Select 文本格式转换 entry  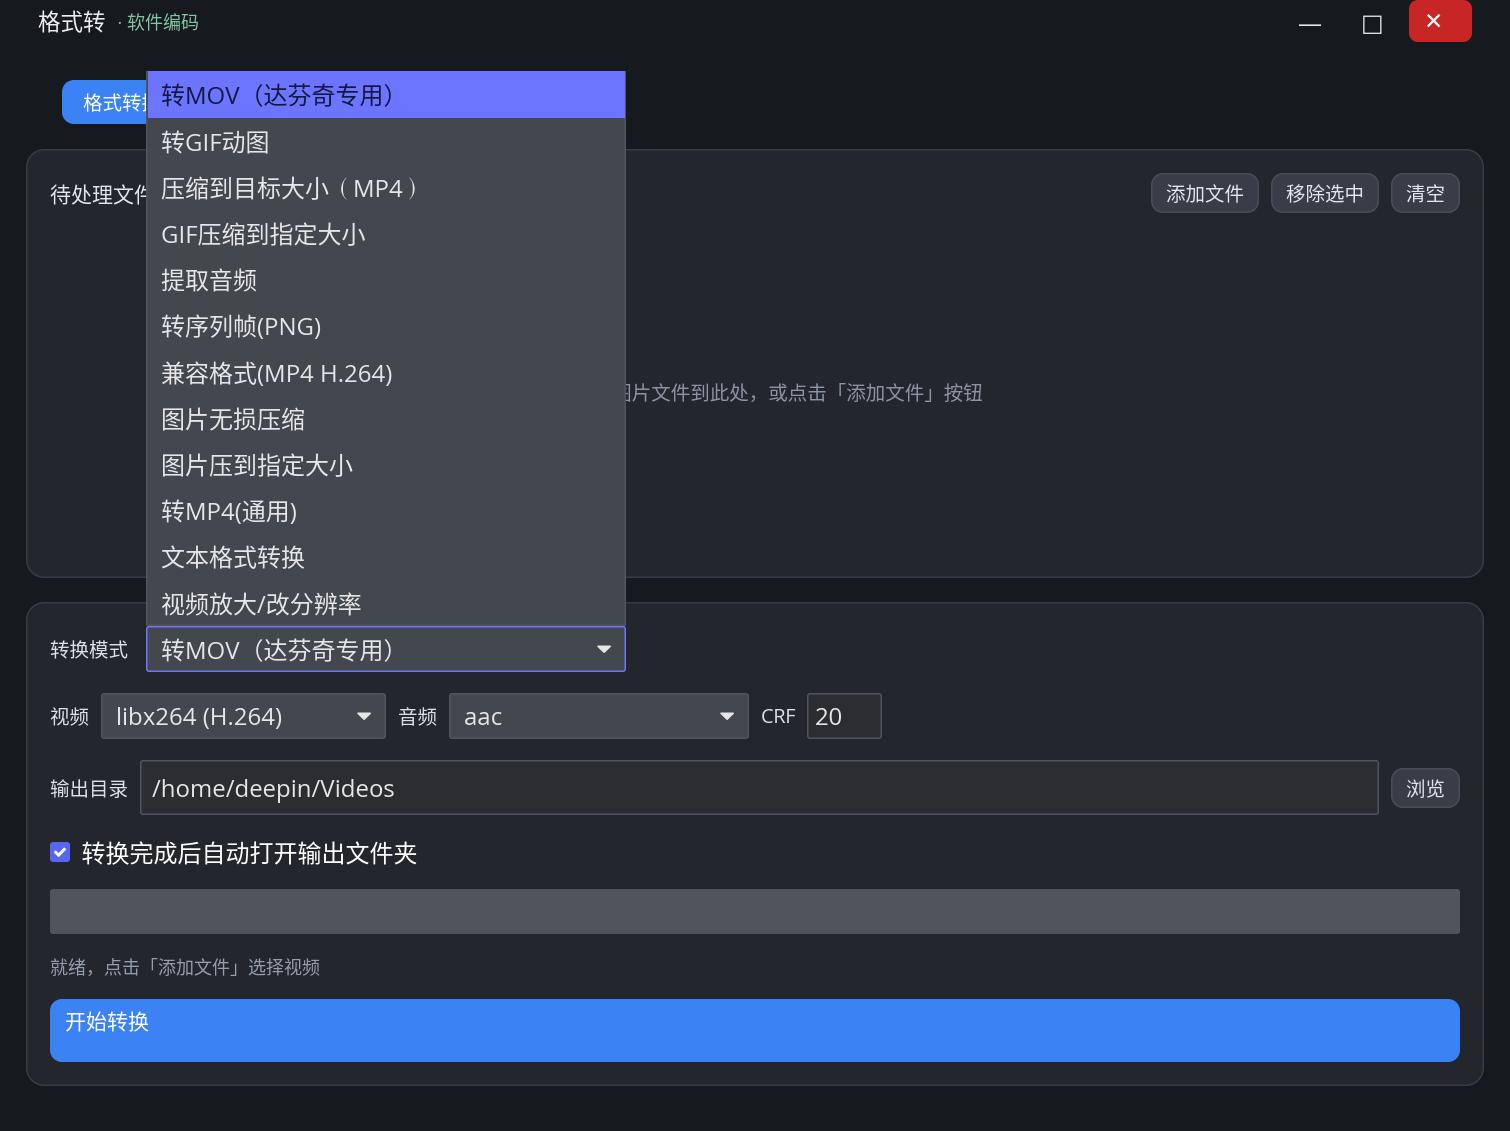(386, 557)
